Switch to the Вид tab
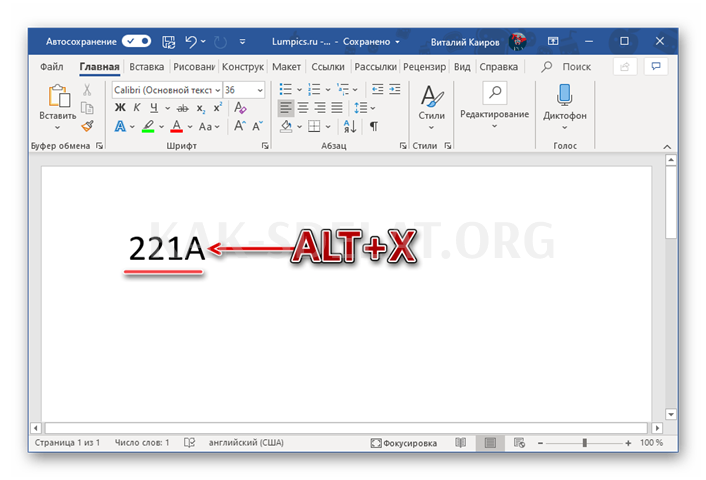Image resolution: width=706 pixels, height=480 pixels. (x=462, y=67)
